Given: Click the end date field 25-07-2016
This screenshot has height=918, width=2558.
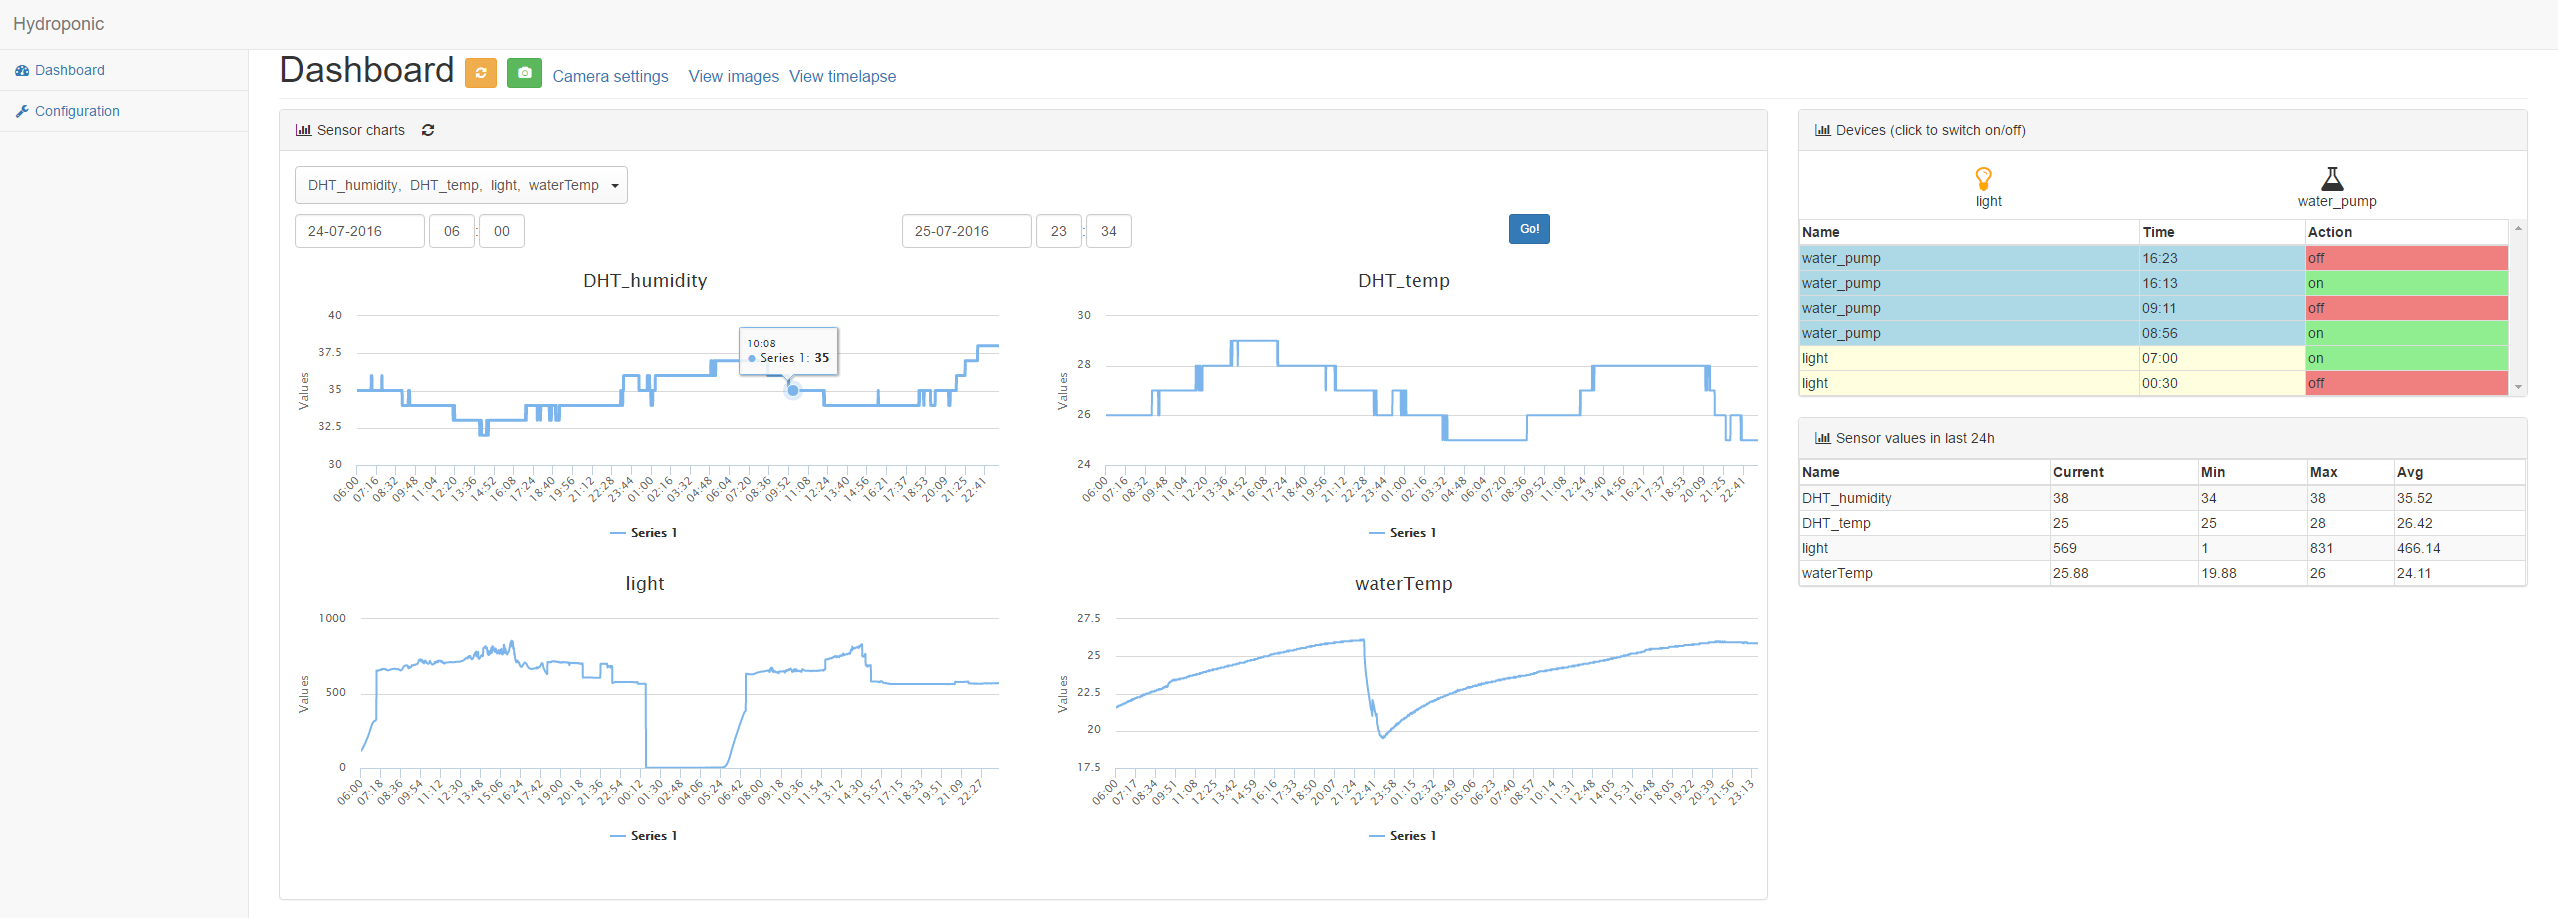Looking at the screenshot, I should tap(966, 231).
